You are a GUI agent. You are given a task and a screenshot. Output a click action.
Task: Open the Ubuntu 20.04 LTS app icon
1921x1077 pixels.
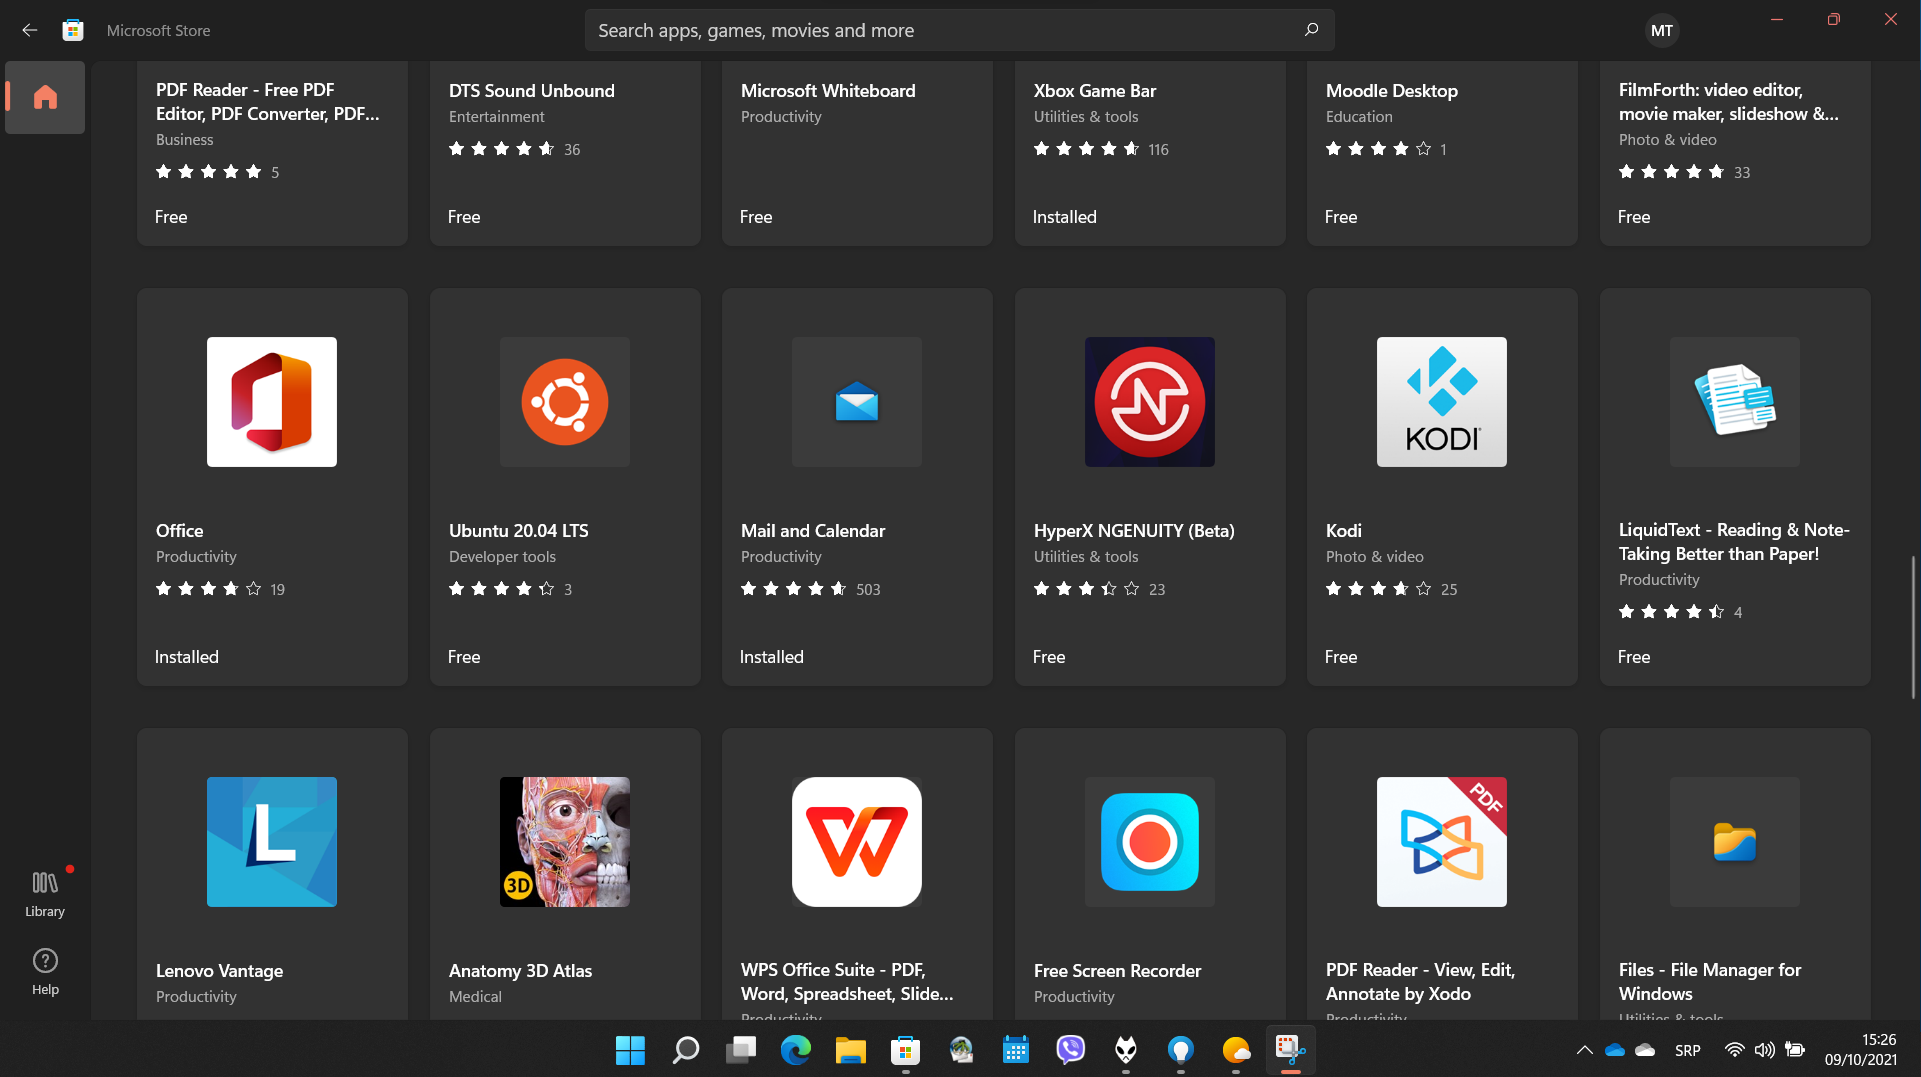click(565, 402)
